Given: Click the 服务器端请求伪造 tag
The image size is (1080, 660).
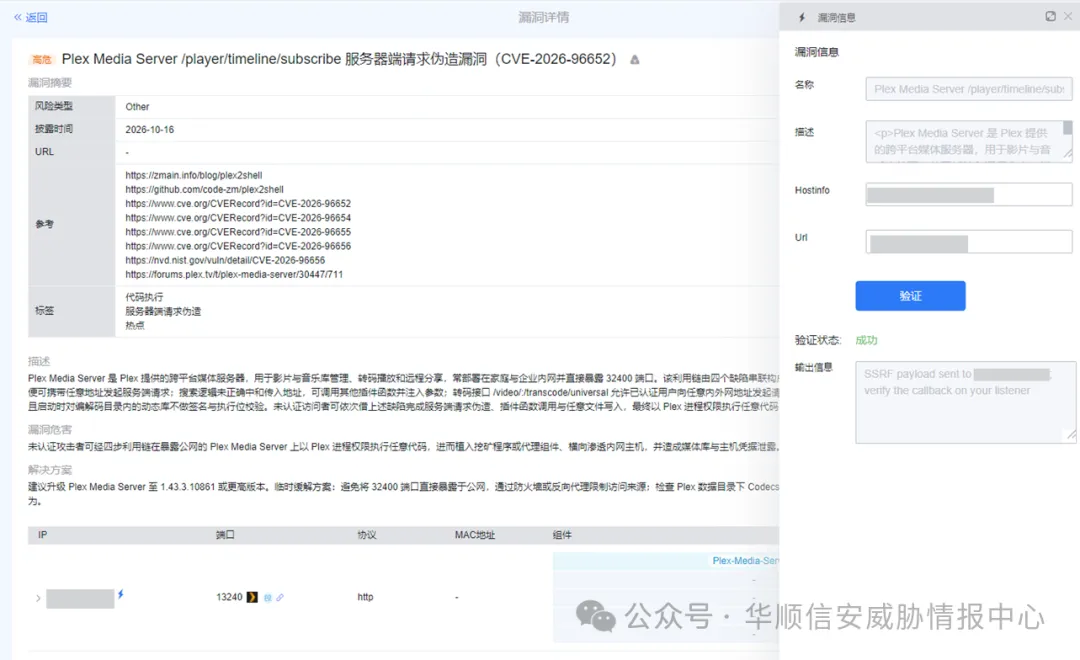Looking at the screenshot, I should click(x=163, y=311).
